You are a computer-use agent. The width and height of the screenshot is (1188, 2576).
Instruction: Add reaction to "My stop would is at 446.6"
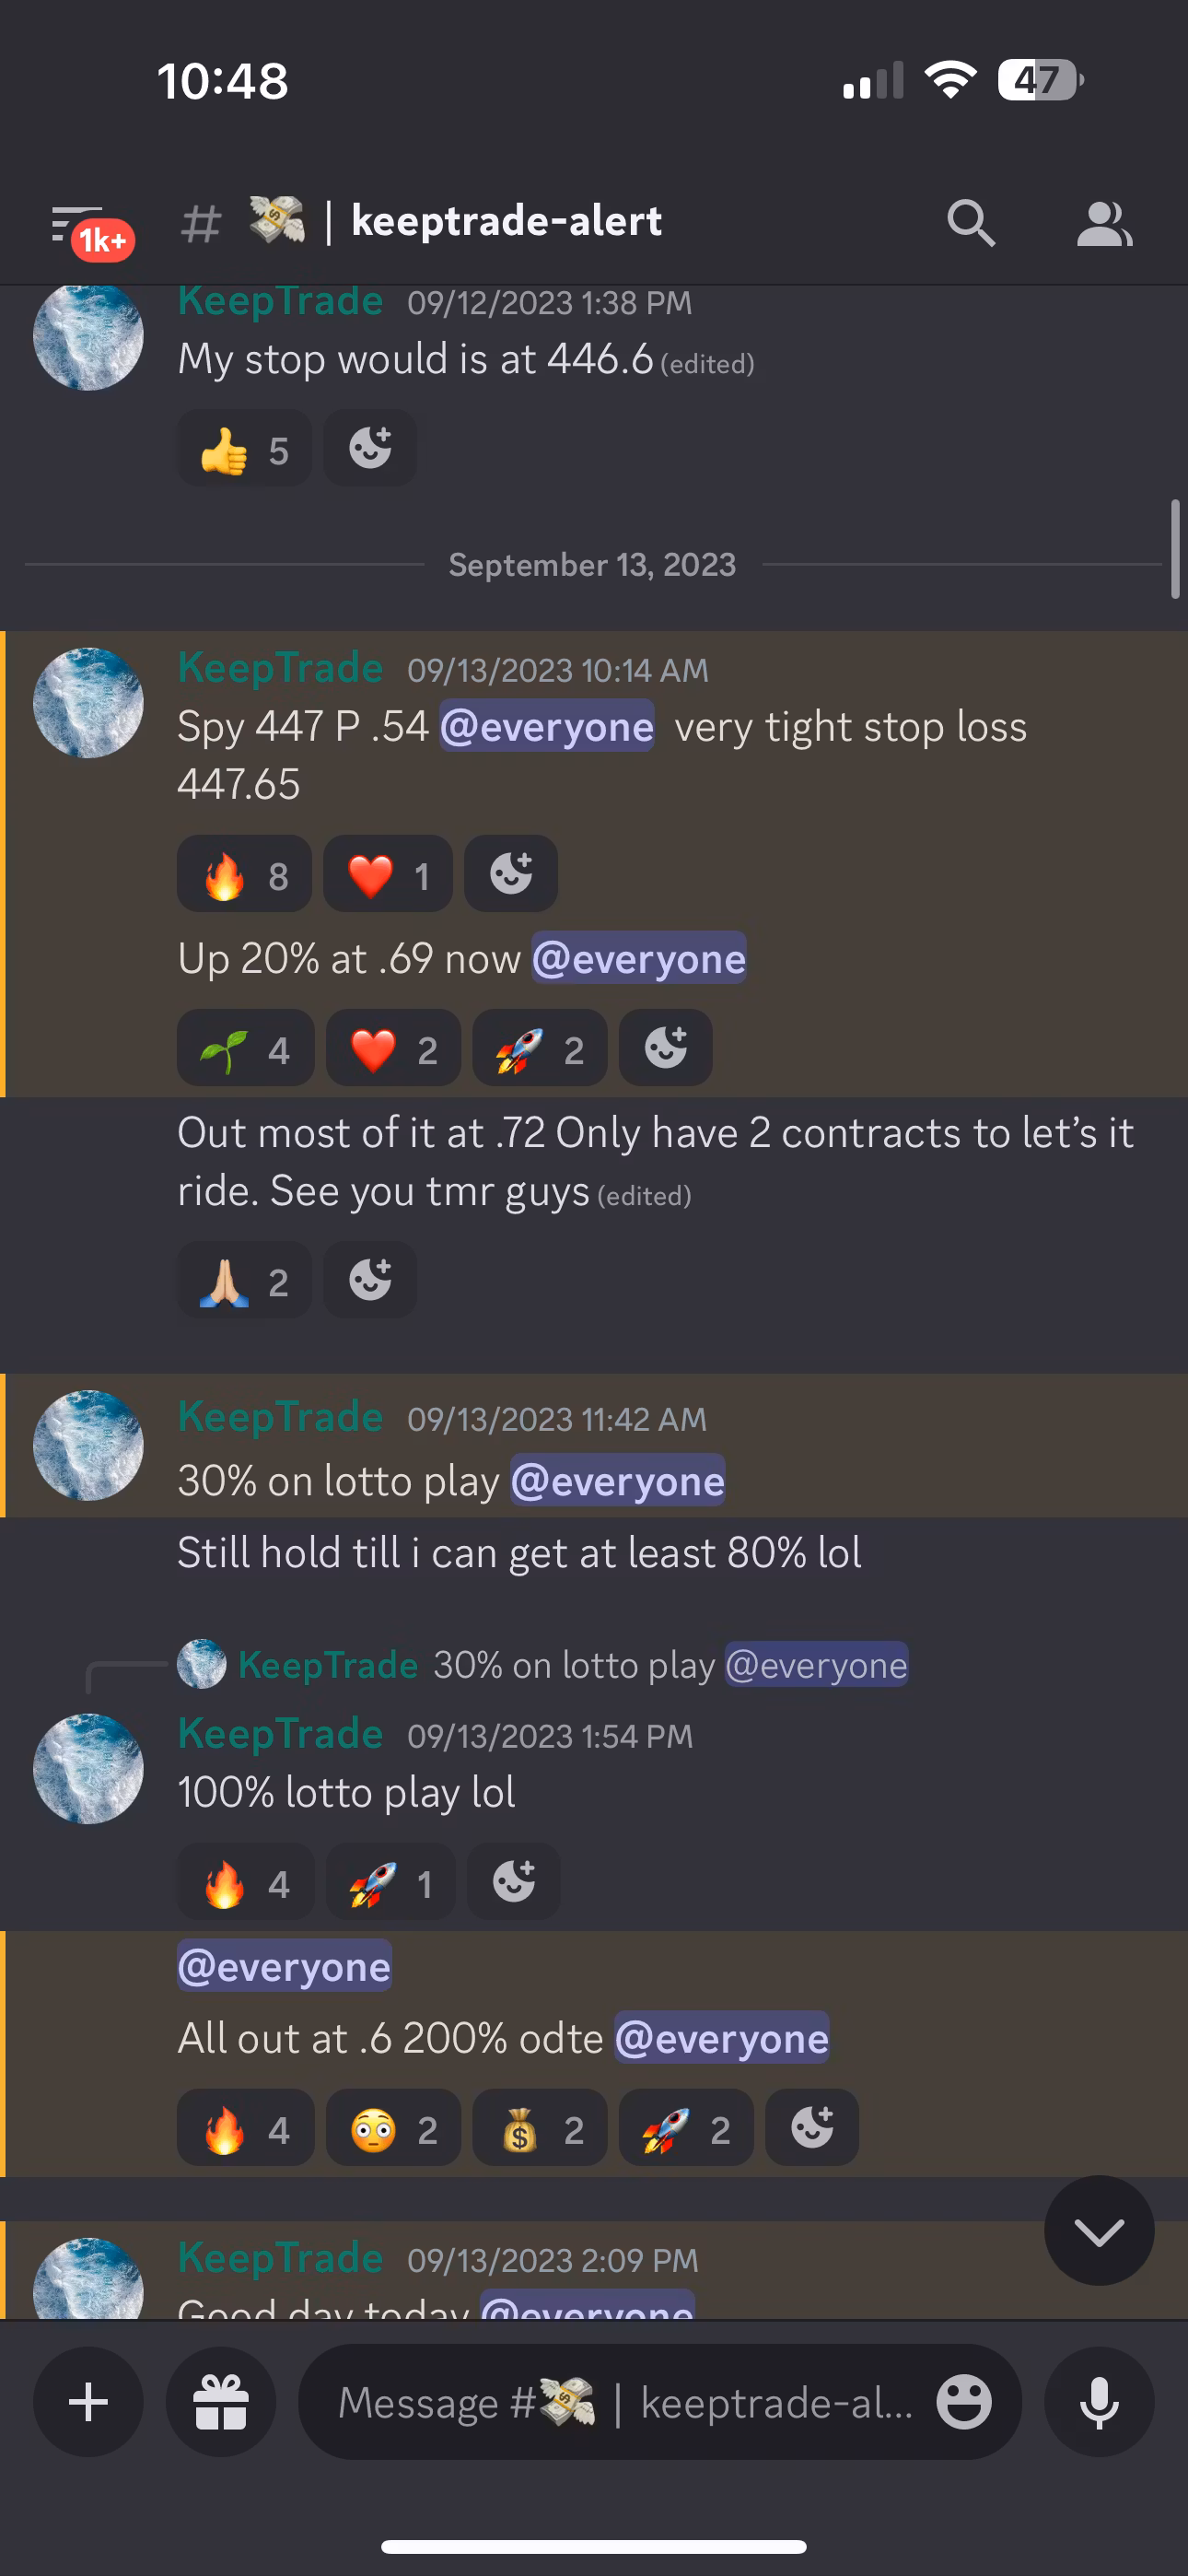click(x=370, y=448)
